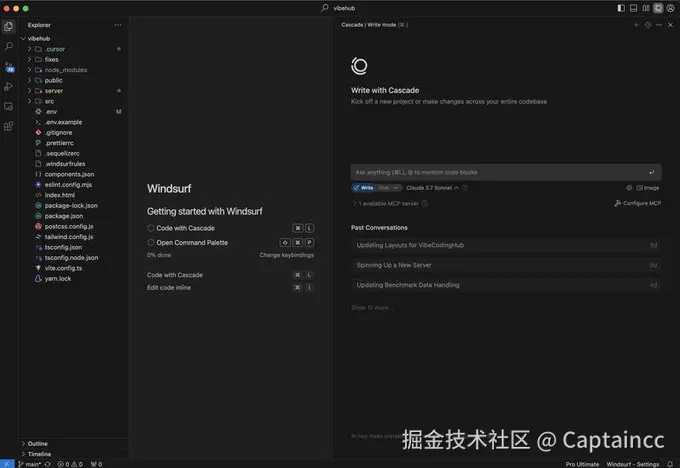Open the Explorer more actions ellipsis
The width and height of the screenshot is (680, 468).
coord(118,25)
